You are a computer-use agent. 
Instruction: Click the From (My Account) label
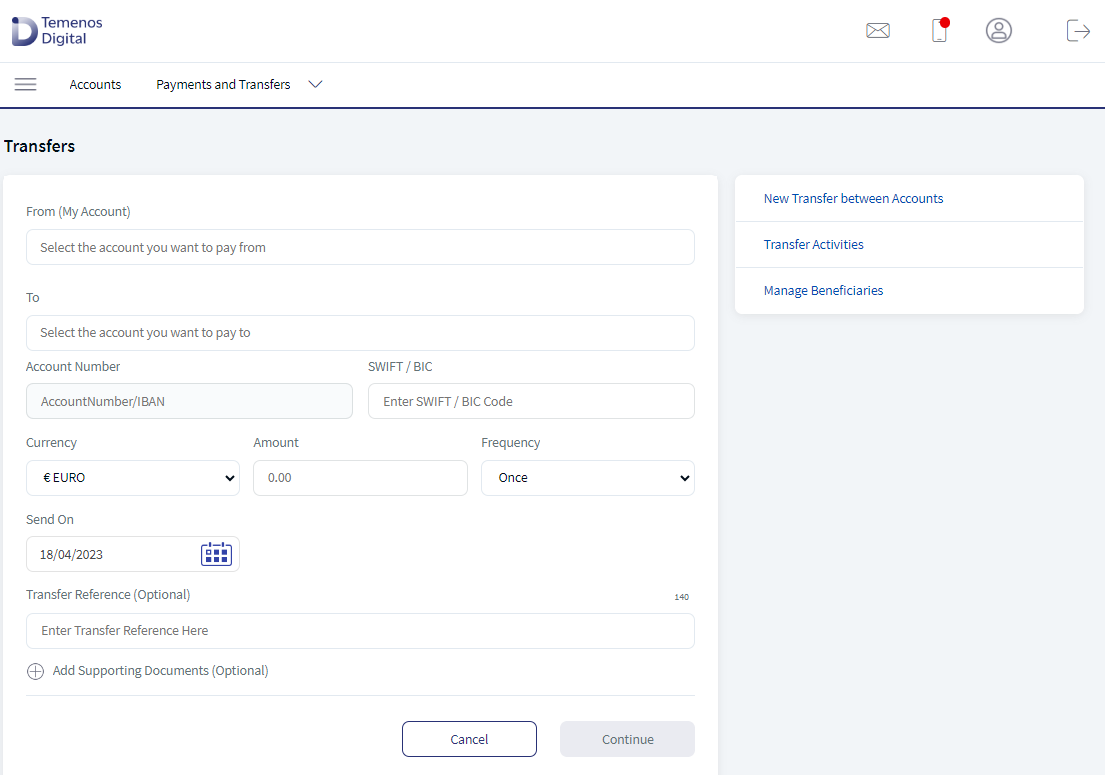(78, 211)
